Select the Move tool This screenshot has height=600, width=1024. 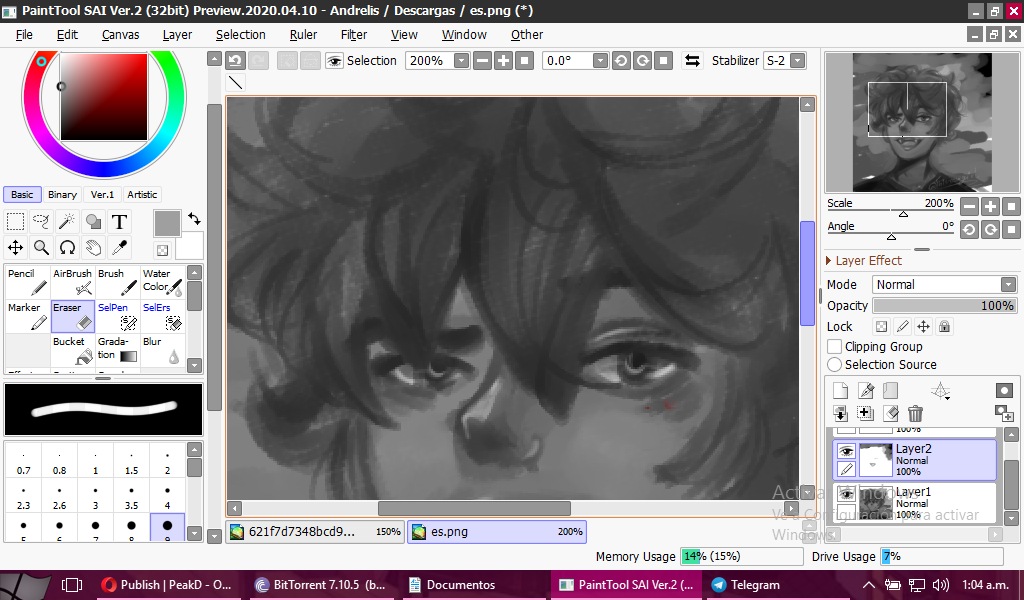click(16, 248)
